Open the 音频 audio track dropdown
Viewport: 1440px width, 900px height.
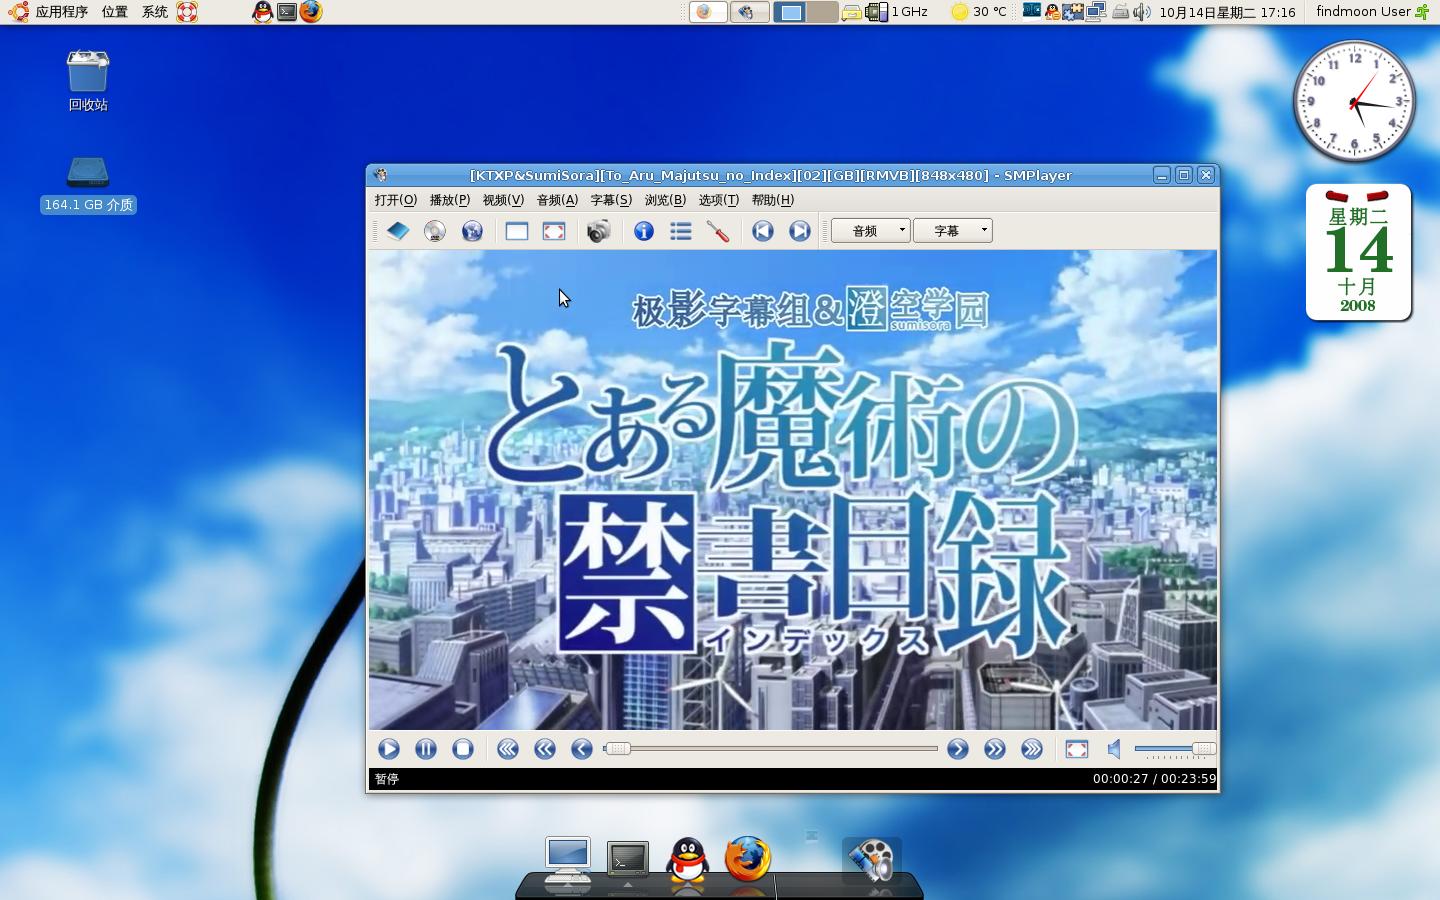point(871,231)
